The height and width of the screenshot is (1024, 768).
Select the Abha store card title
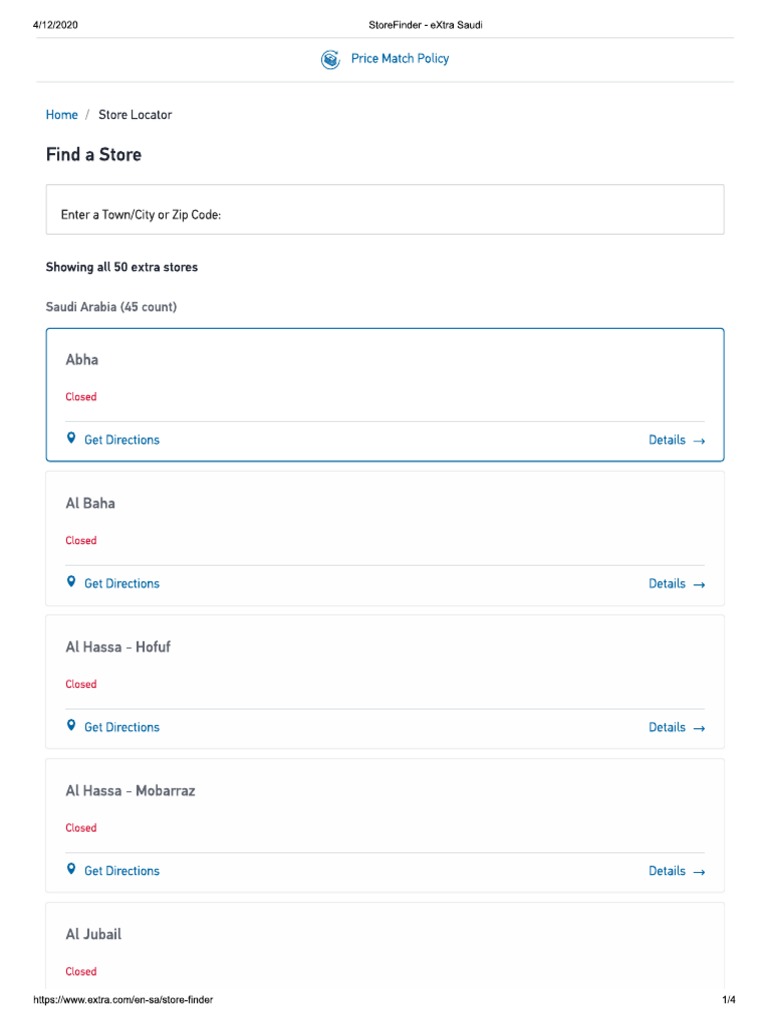(82, 360)
